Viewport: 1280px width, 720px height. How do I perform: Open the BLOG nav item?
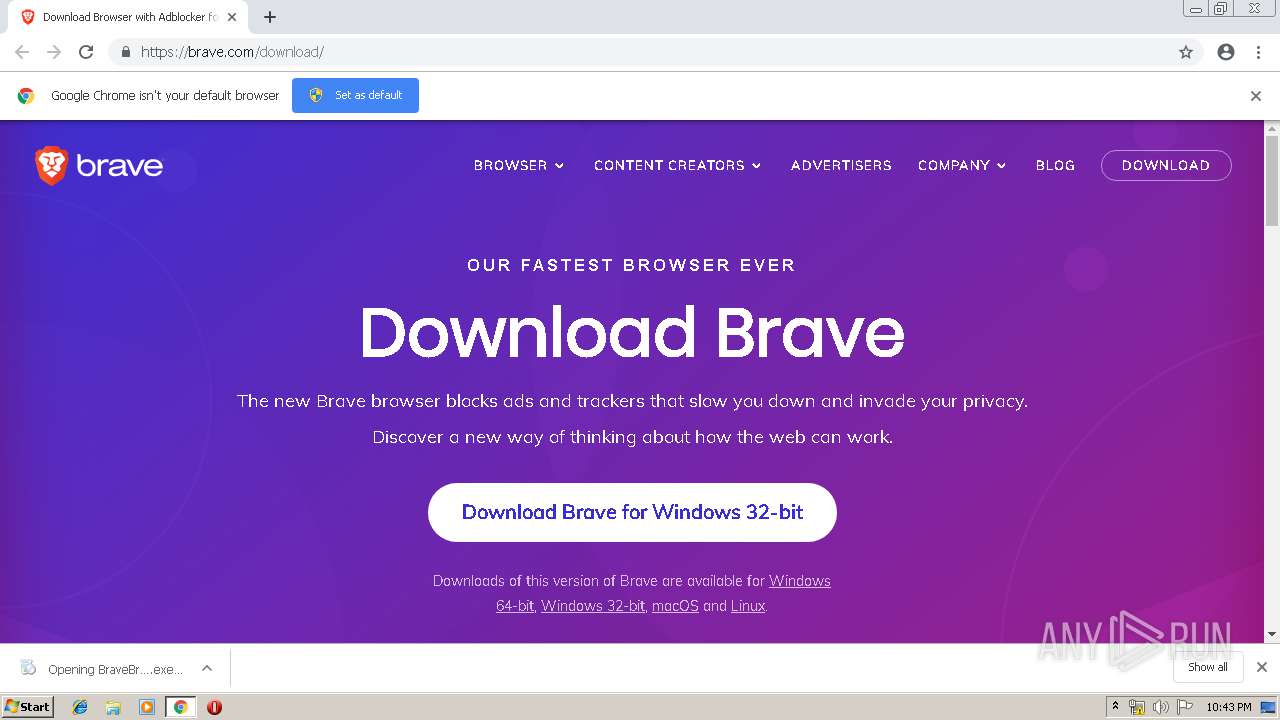pos(1055,165)
